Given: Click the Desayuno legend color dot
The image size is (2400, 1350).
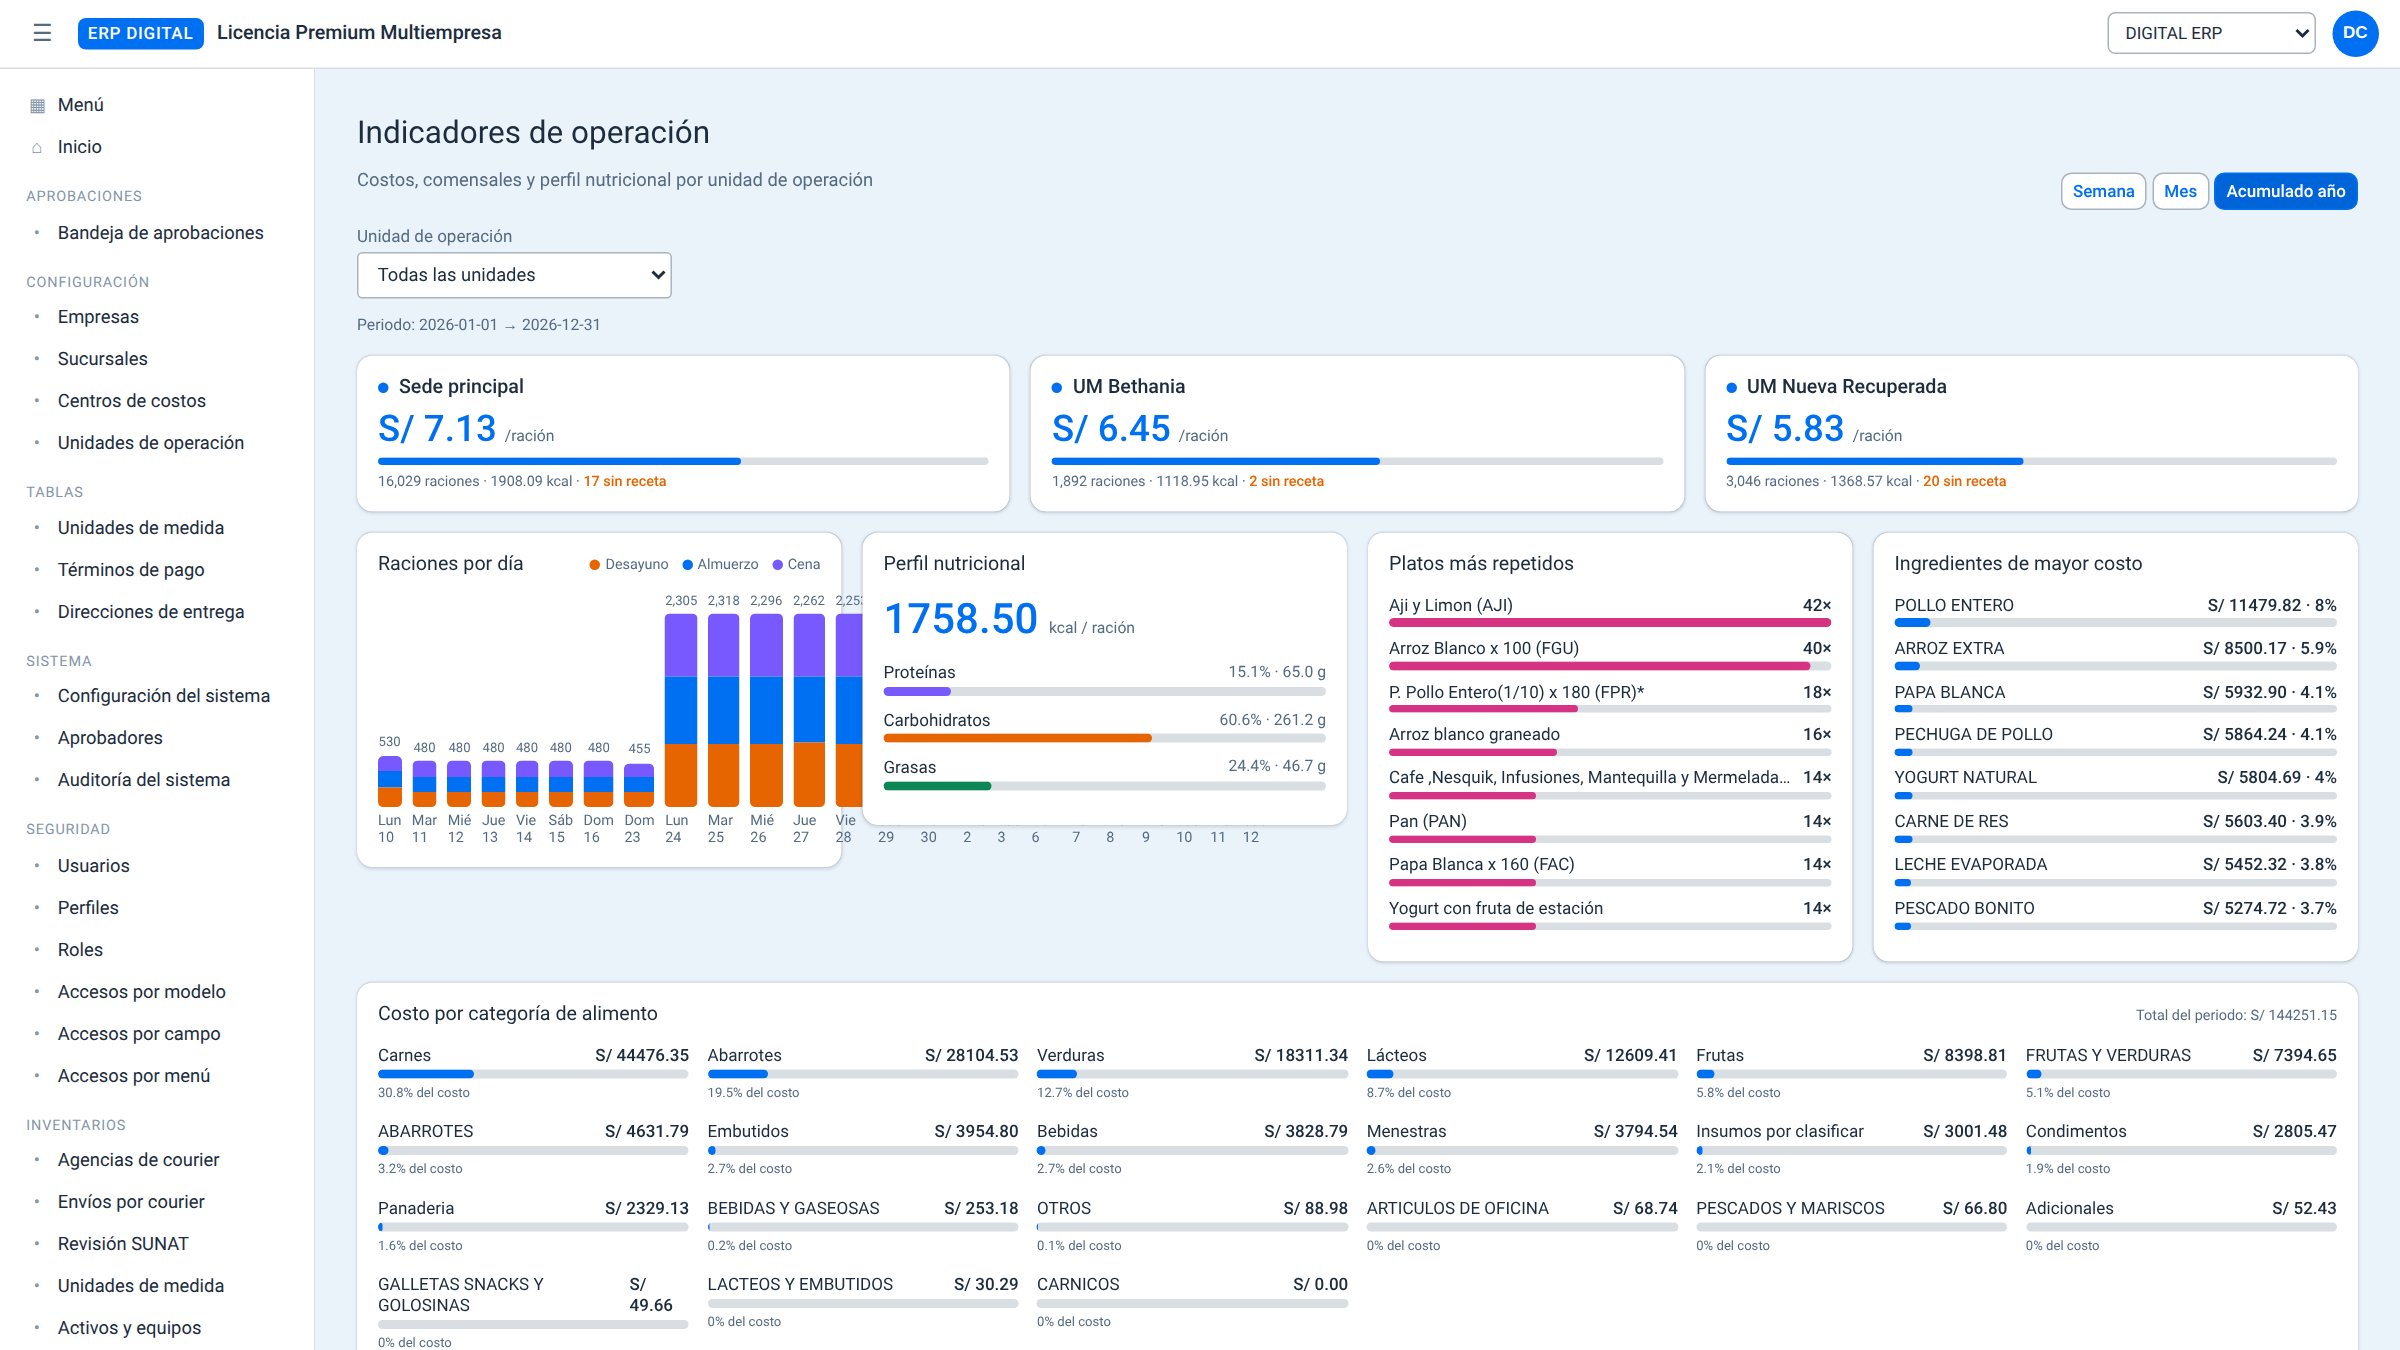Looking at the screenshot, I should (594, 565).
